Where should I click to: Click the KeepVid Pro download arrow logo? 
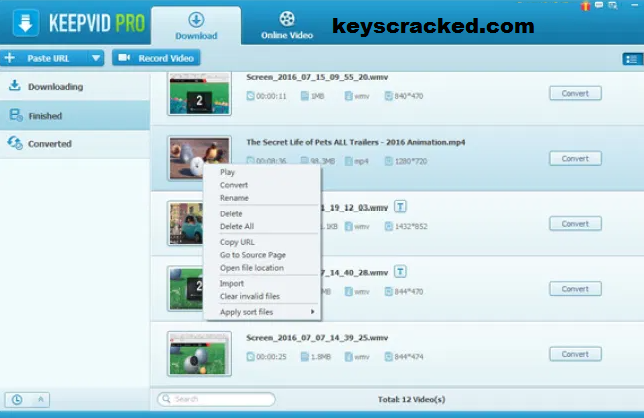(x=26, y=23)
